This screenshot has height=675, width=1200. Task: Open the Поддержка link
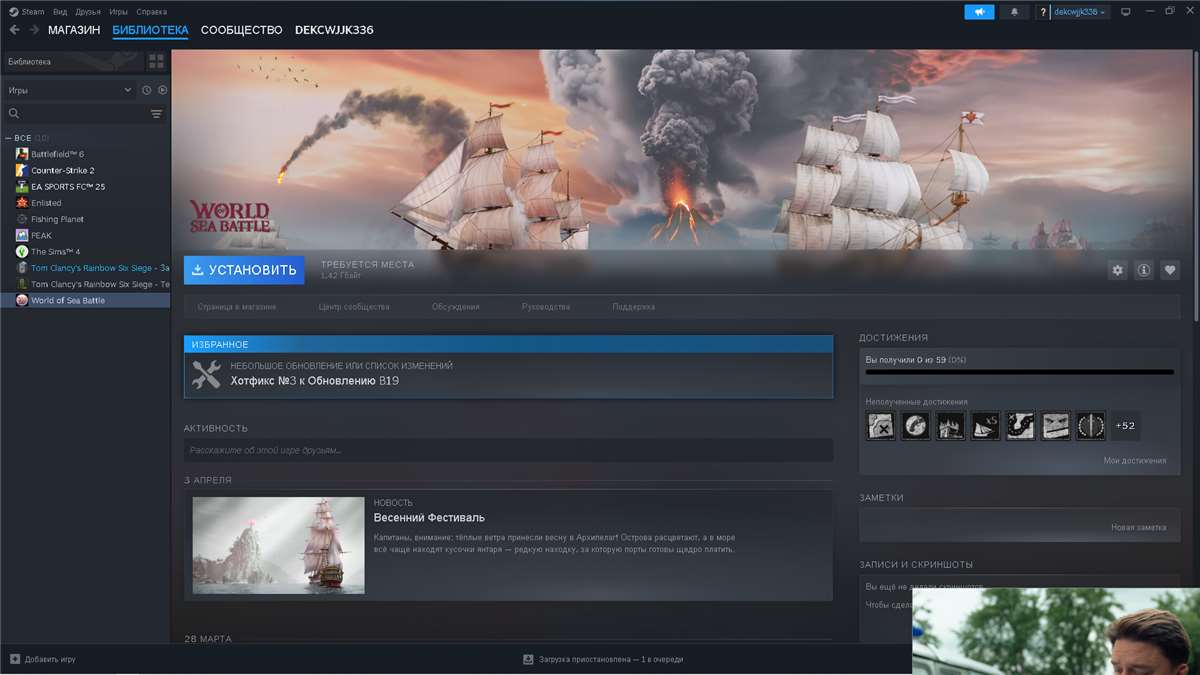634,307
